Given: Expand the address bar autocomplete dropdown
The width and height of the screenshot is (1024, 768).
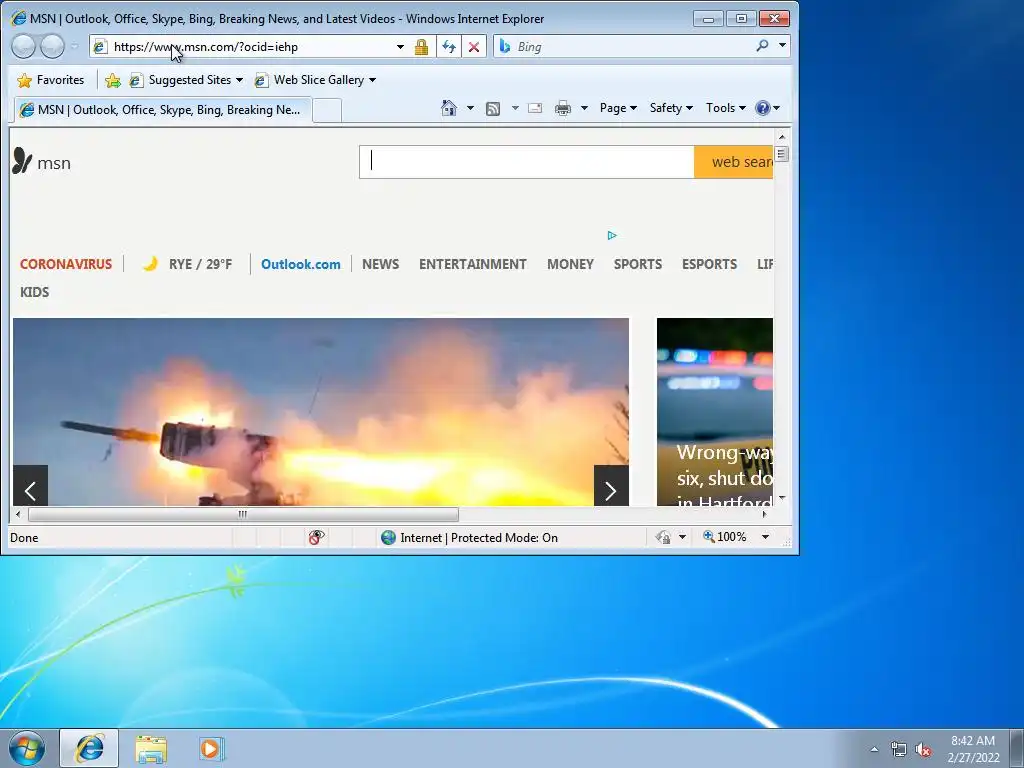Looking at the screenshot, I should (x=400, y=47).
